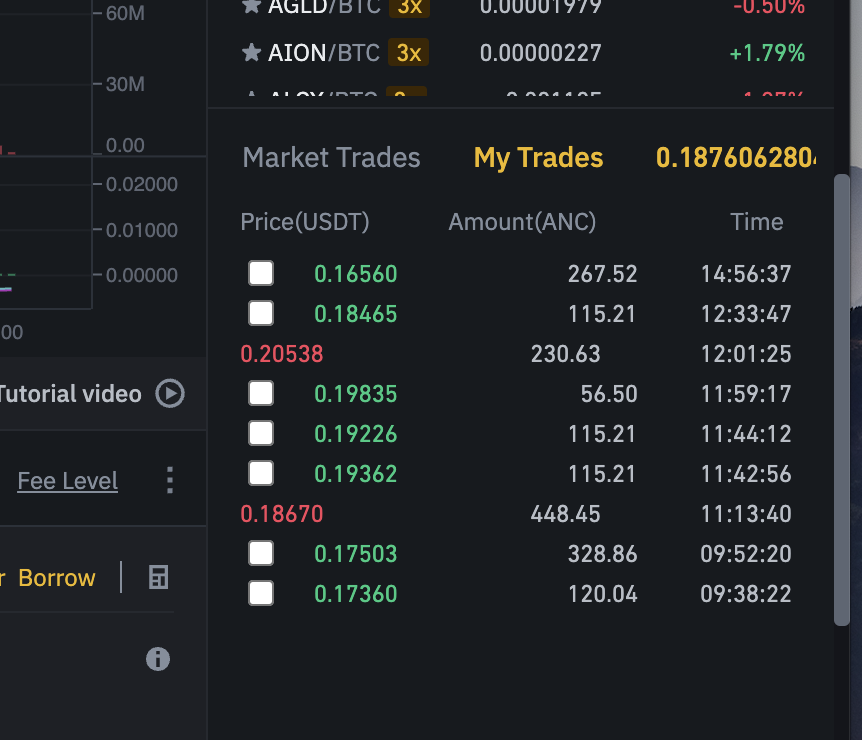
Task: Click the Borrow option
Action: pos(57,577)
